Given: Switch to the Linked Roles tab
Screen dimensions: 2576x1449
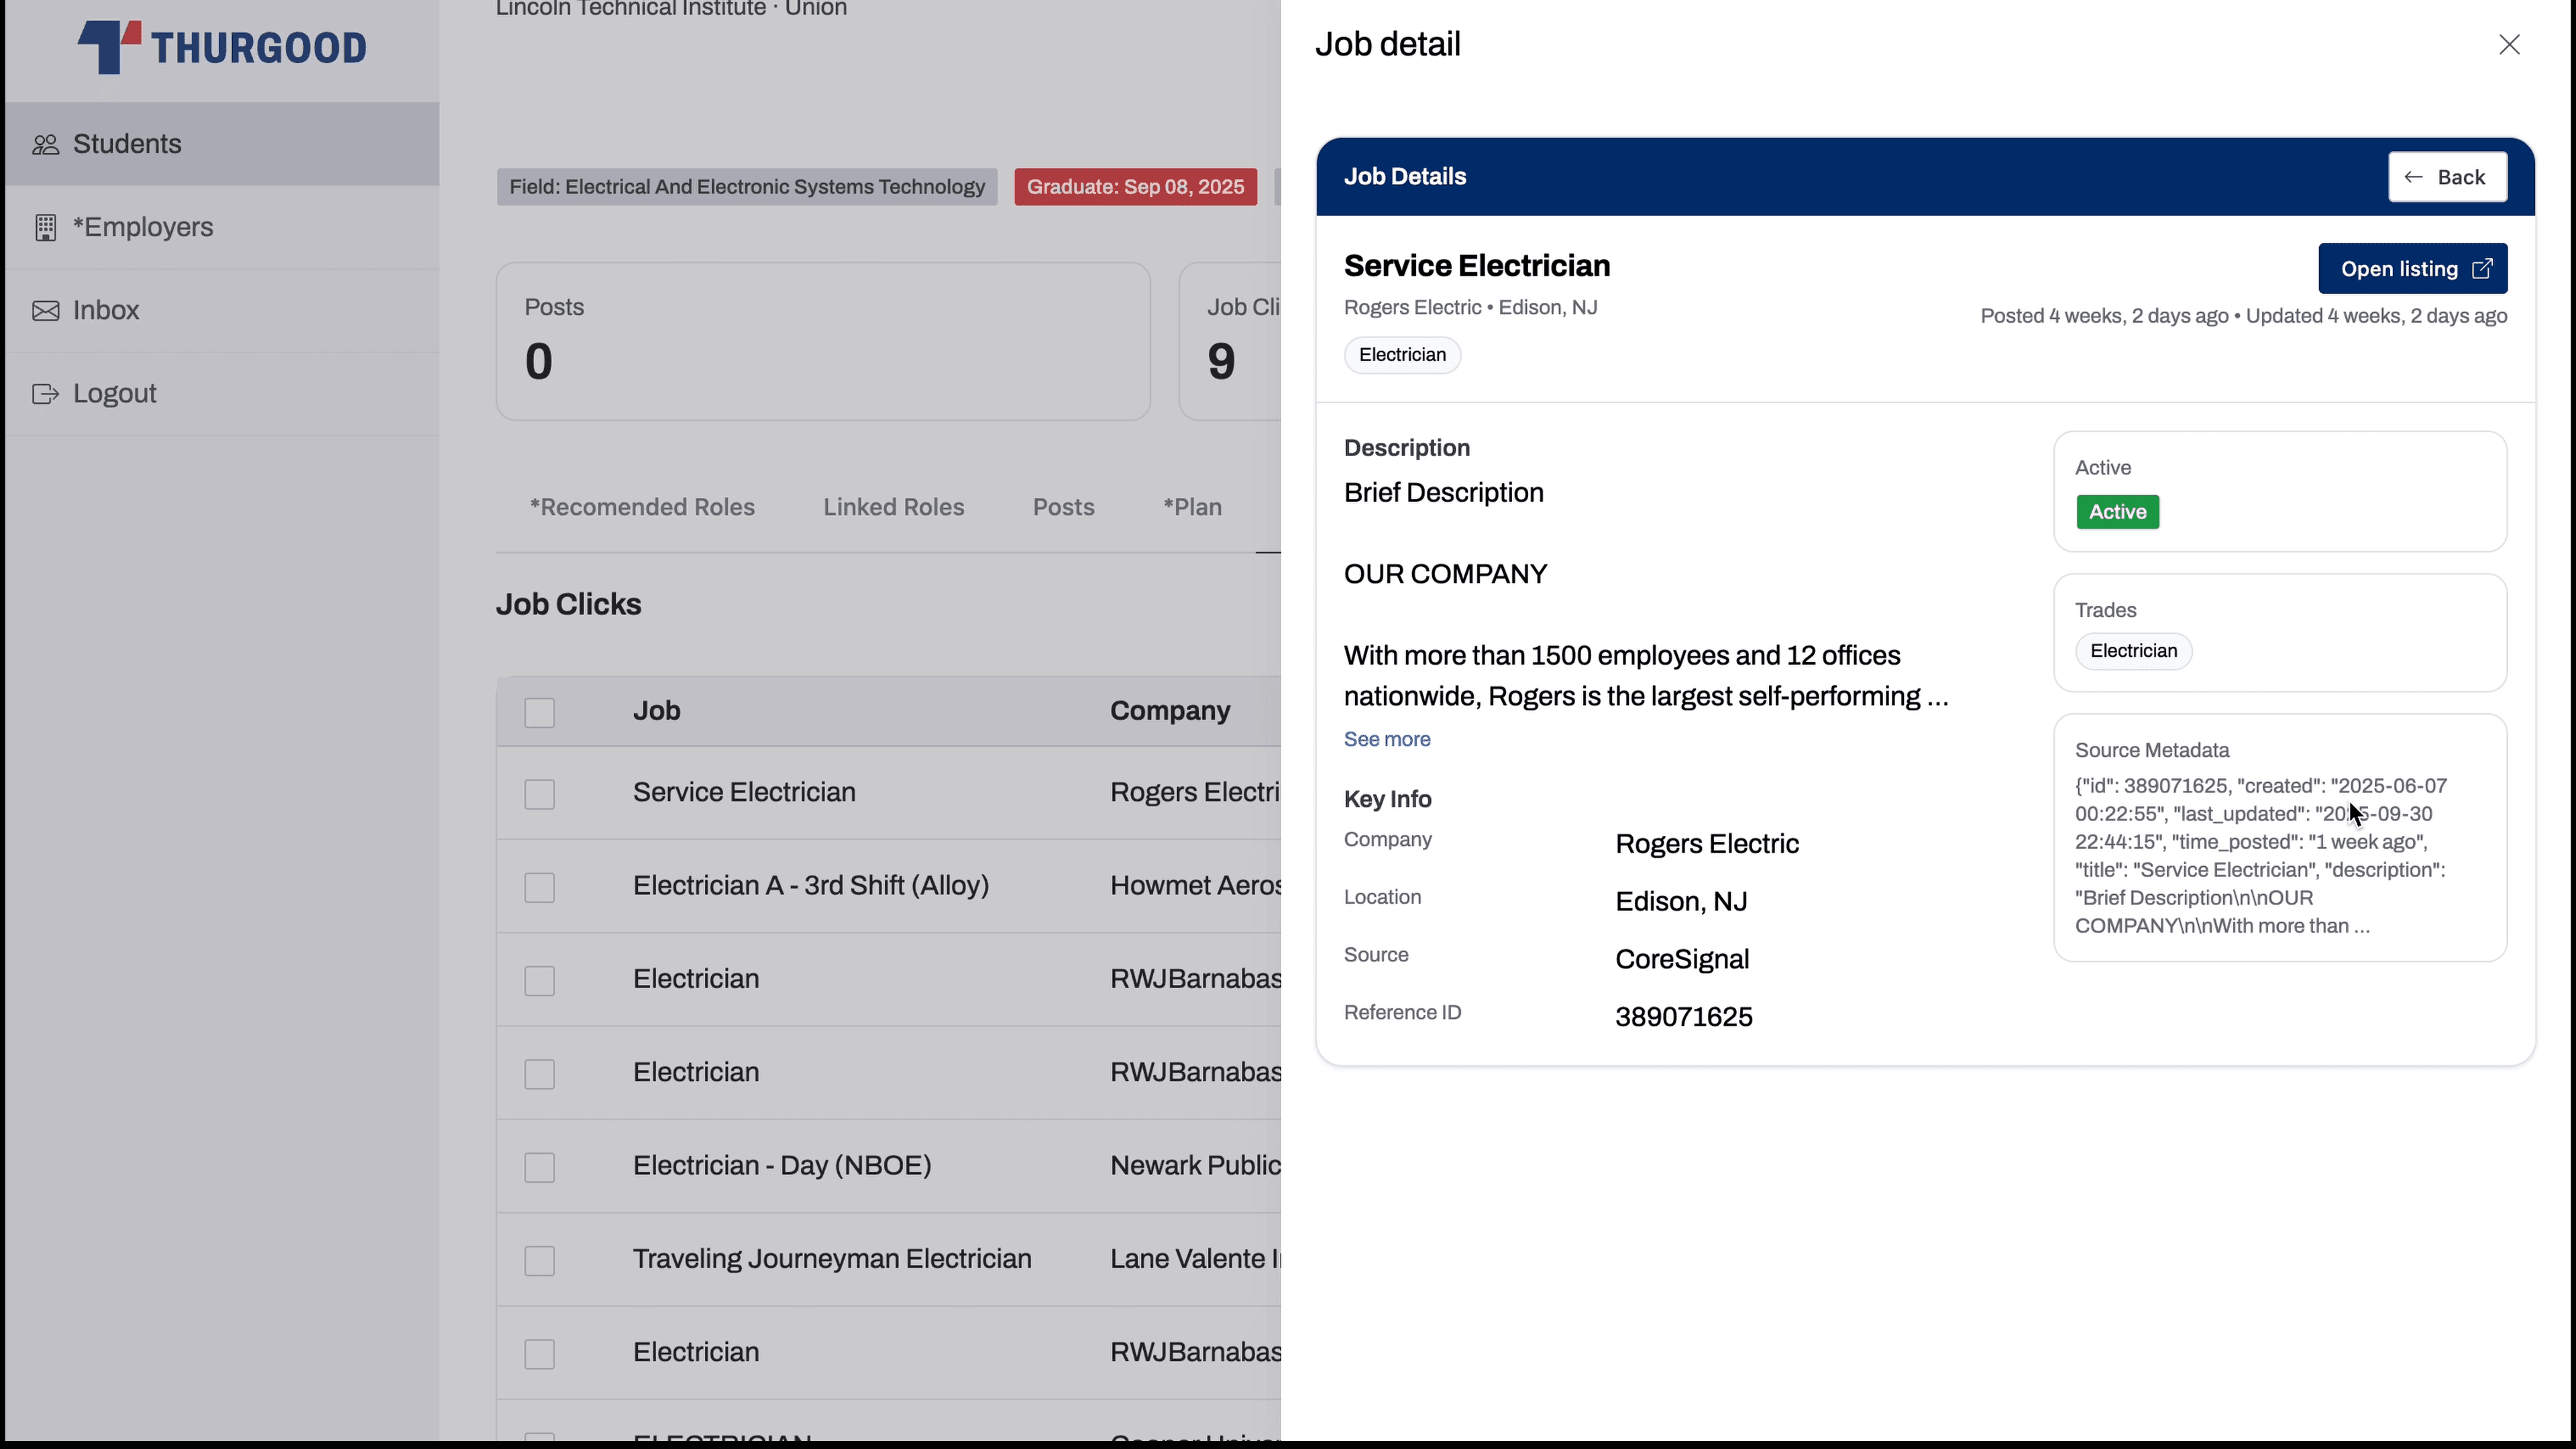Looking at the screenshot, I should [x=893, y=507].
